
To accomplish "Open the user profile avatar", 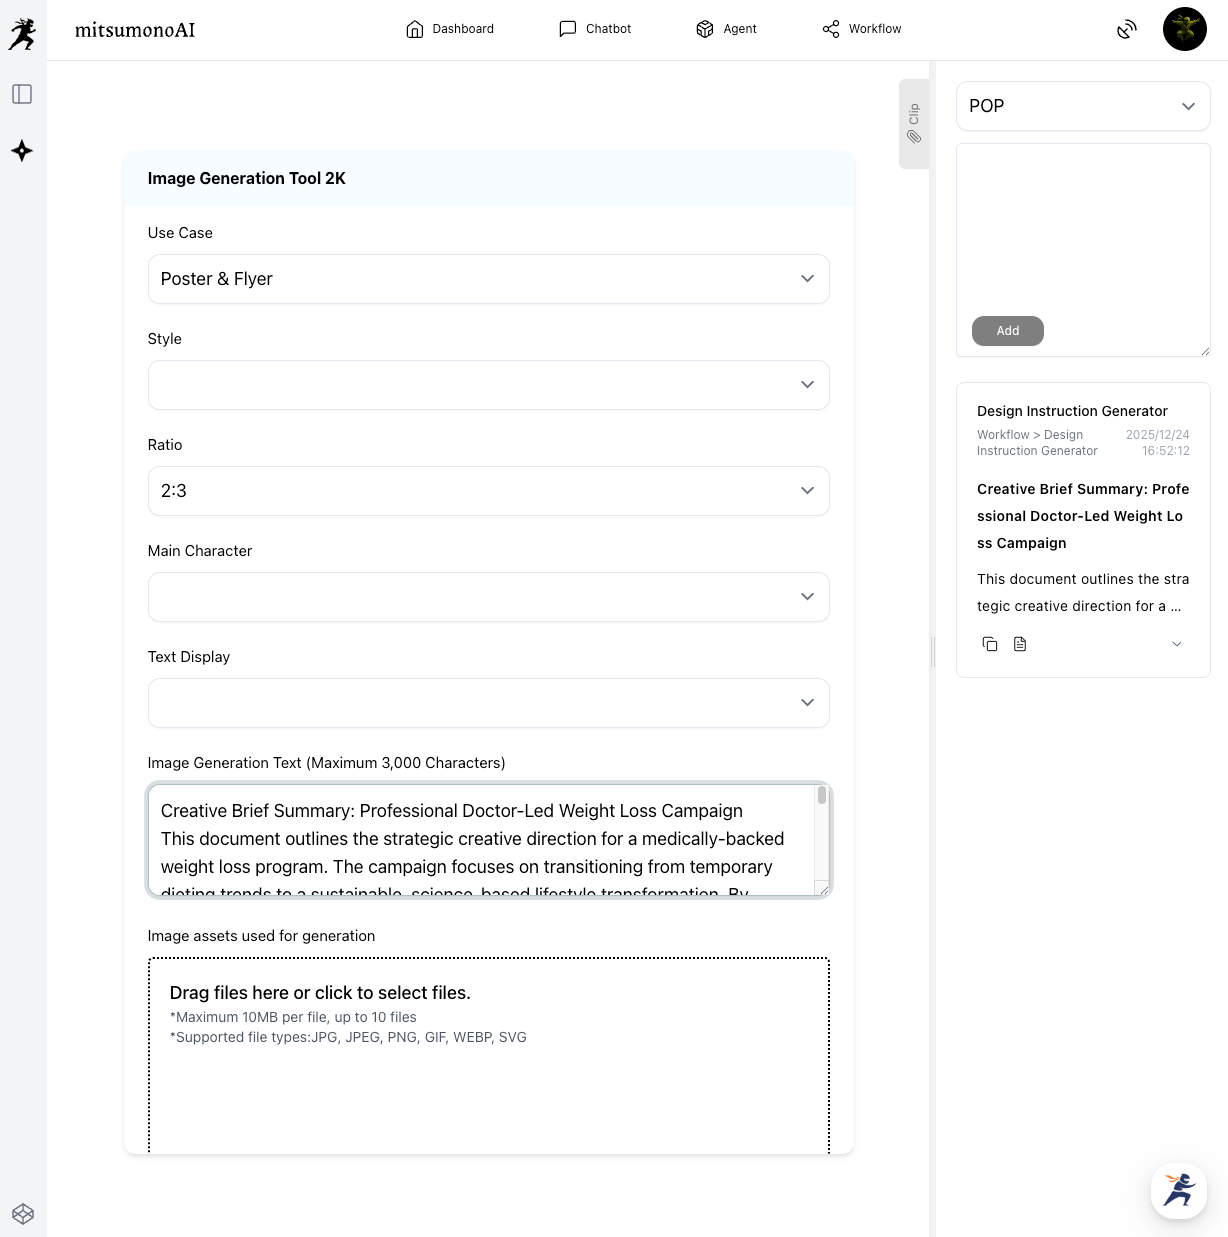I will tap(1184, 29).
